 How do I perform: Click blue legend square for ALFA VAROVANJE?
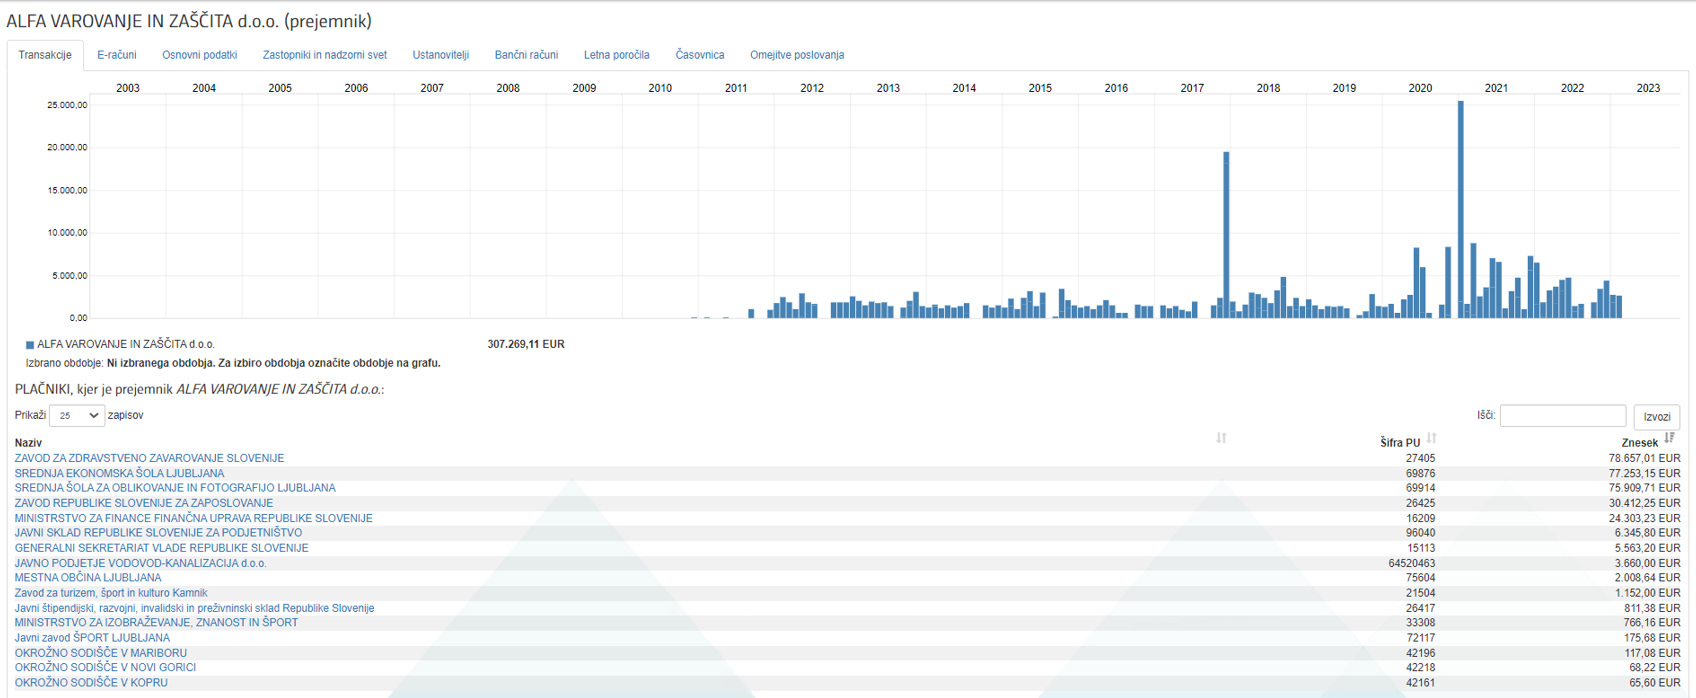click(x=30, y=345)
